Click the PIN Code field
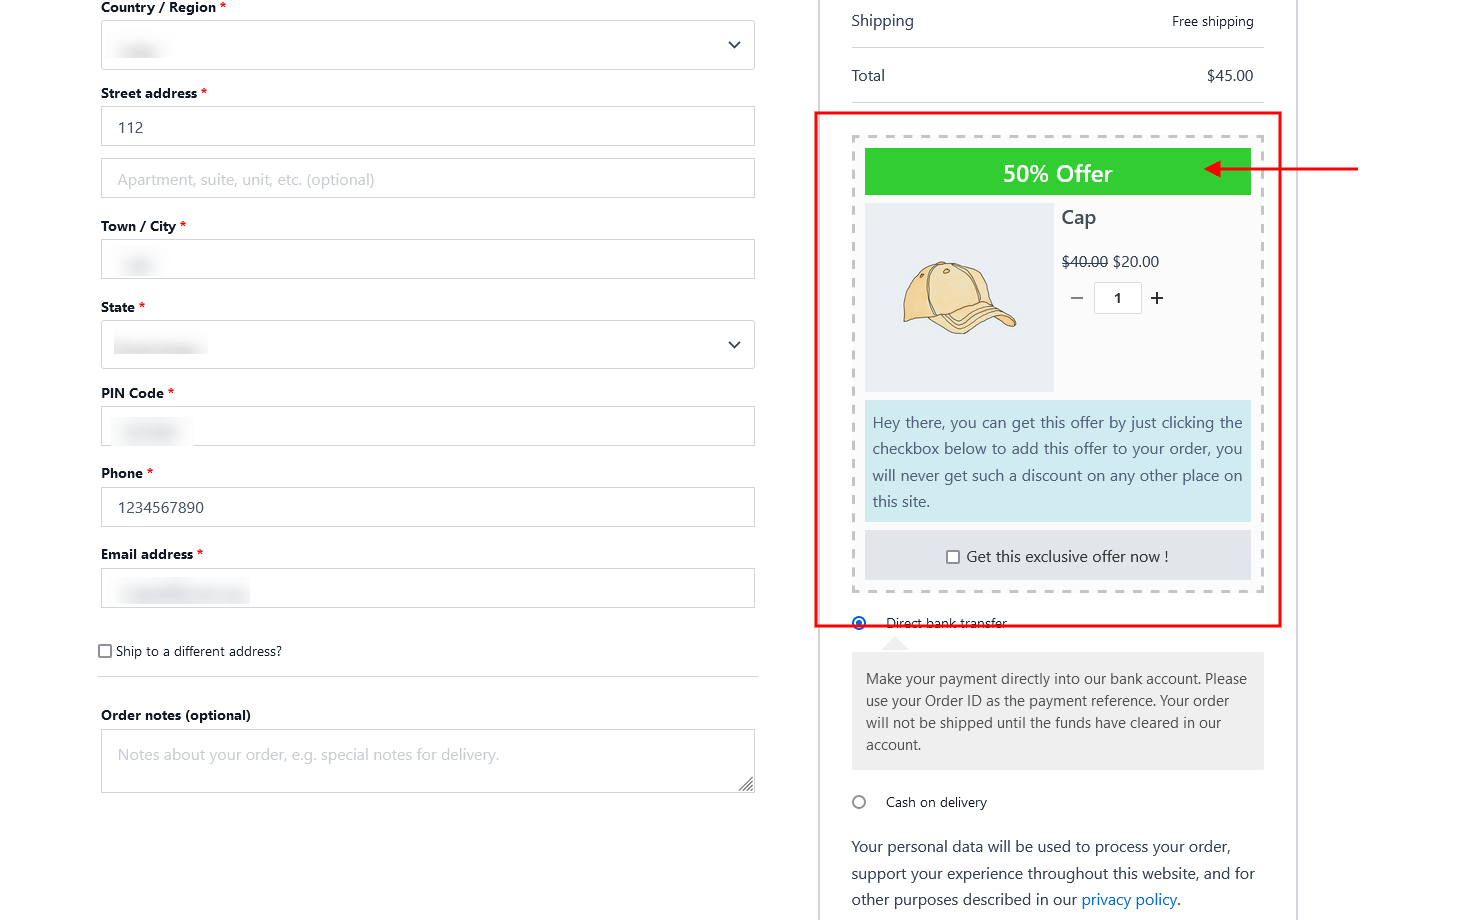The width and height of the screenshot is (1466, 920). pos(427,427)
